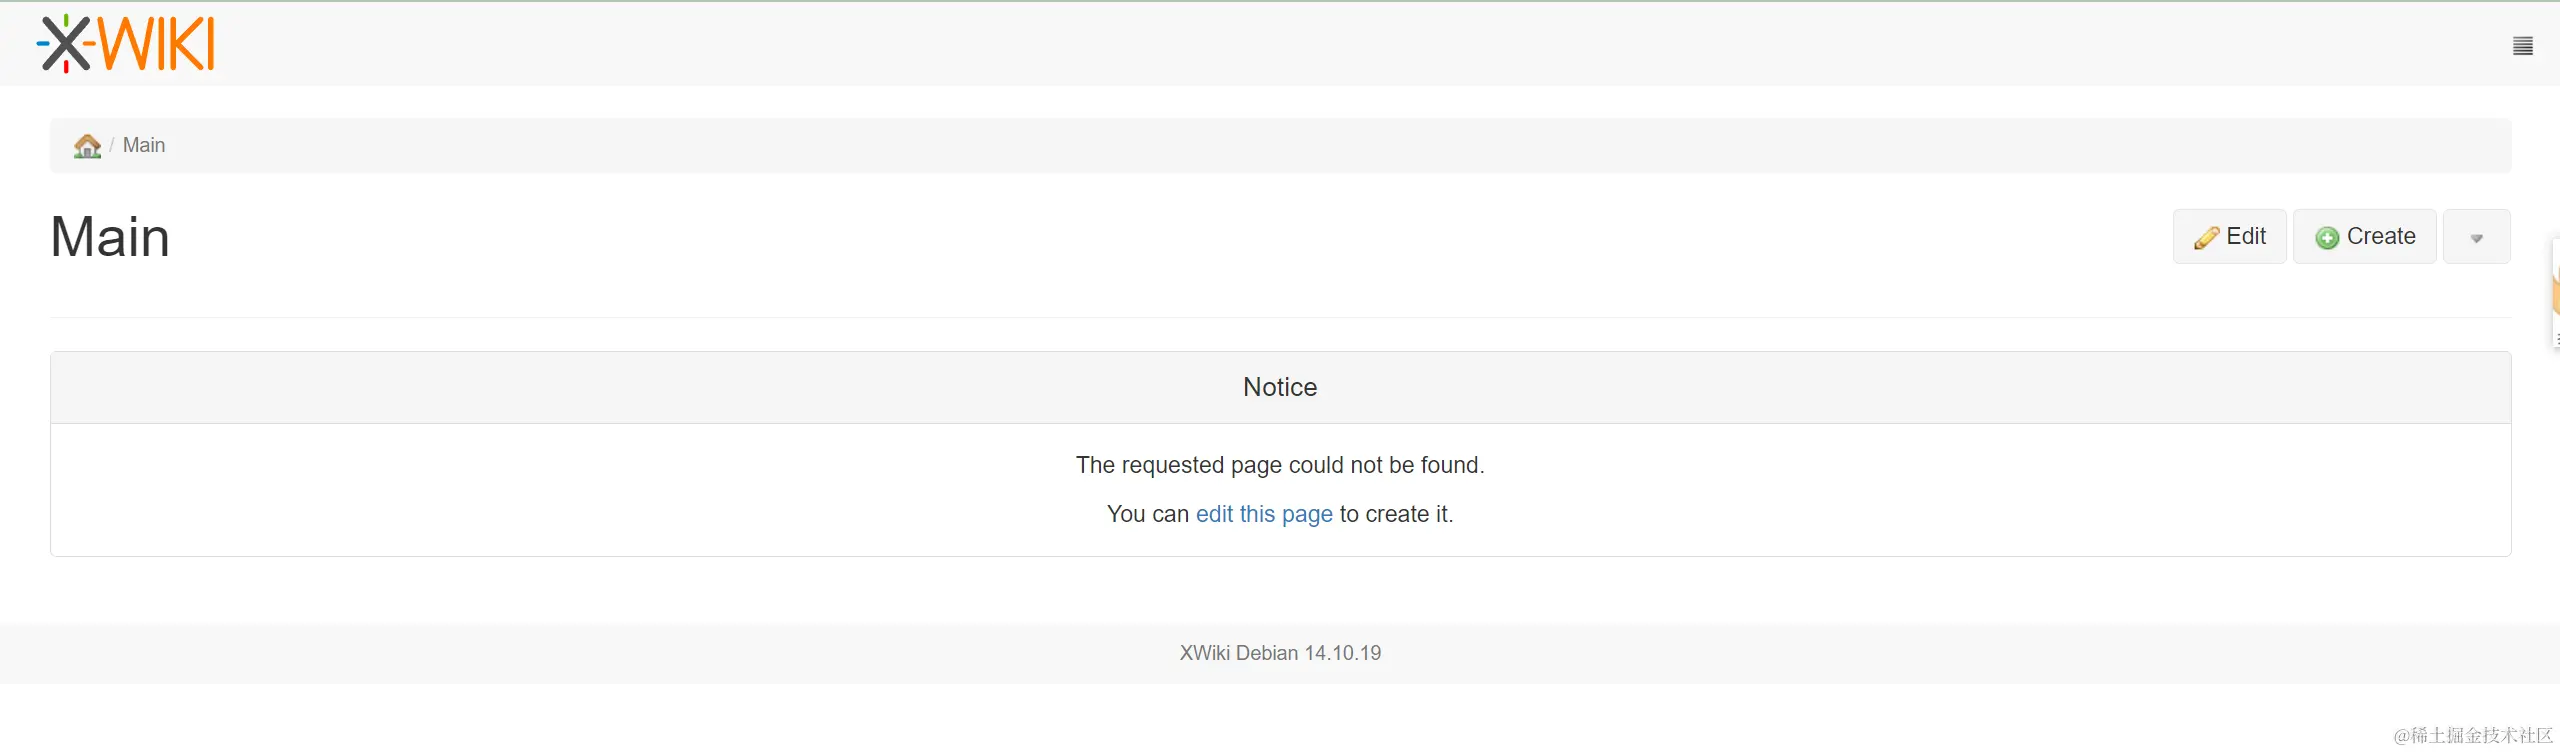Click the Main page title heading
This screenshot has height=752, width=2560.
click(110, 238)
